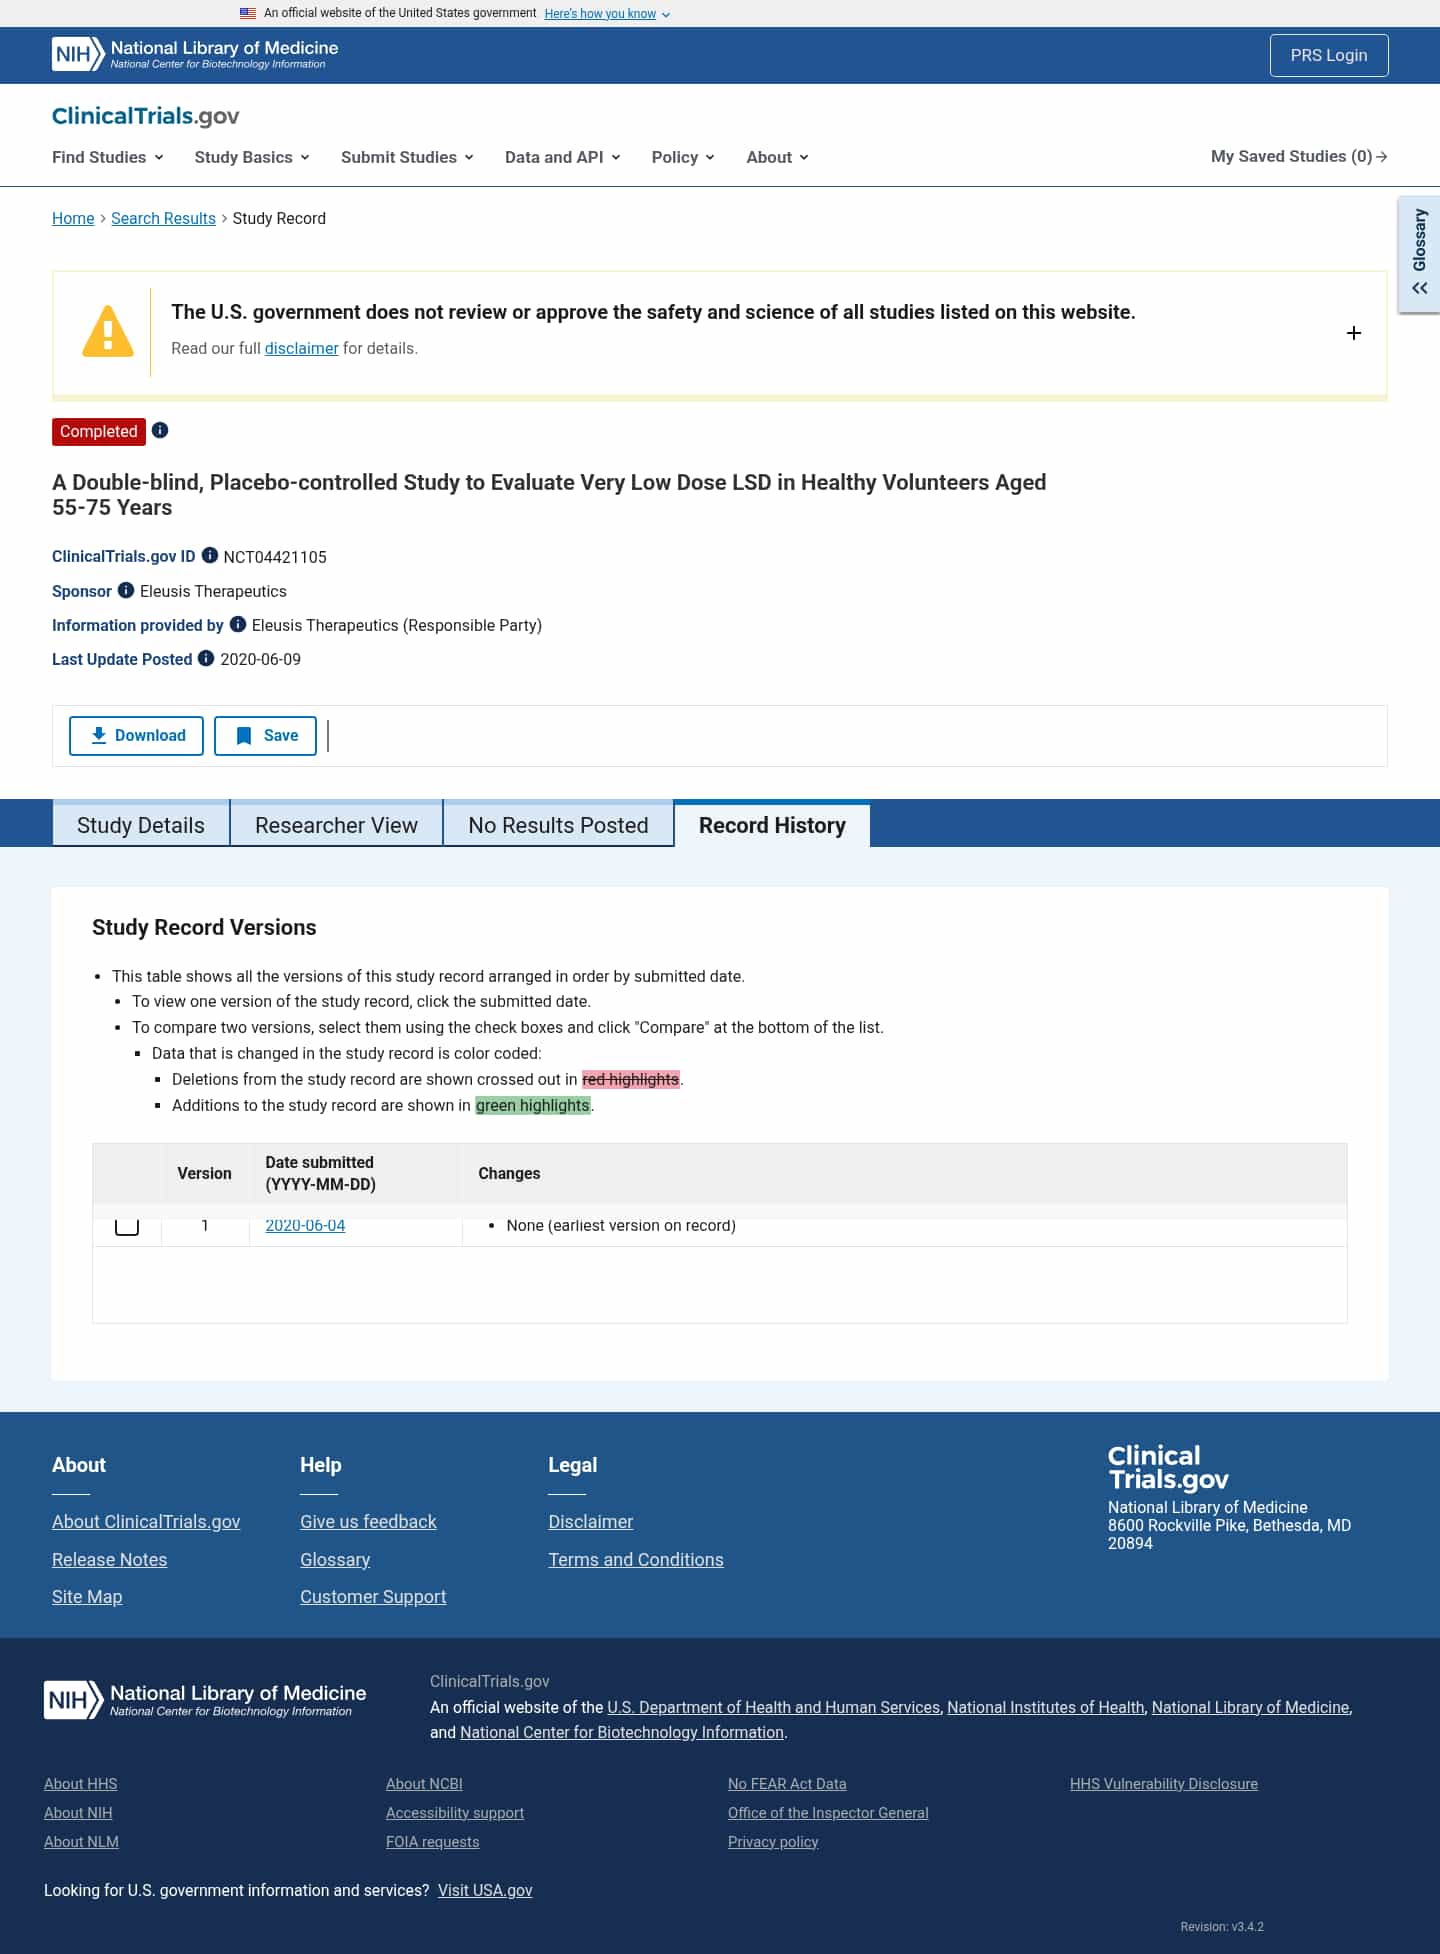Open the Glossary side panel

(1419, 254)
